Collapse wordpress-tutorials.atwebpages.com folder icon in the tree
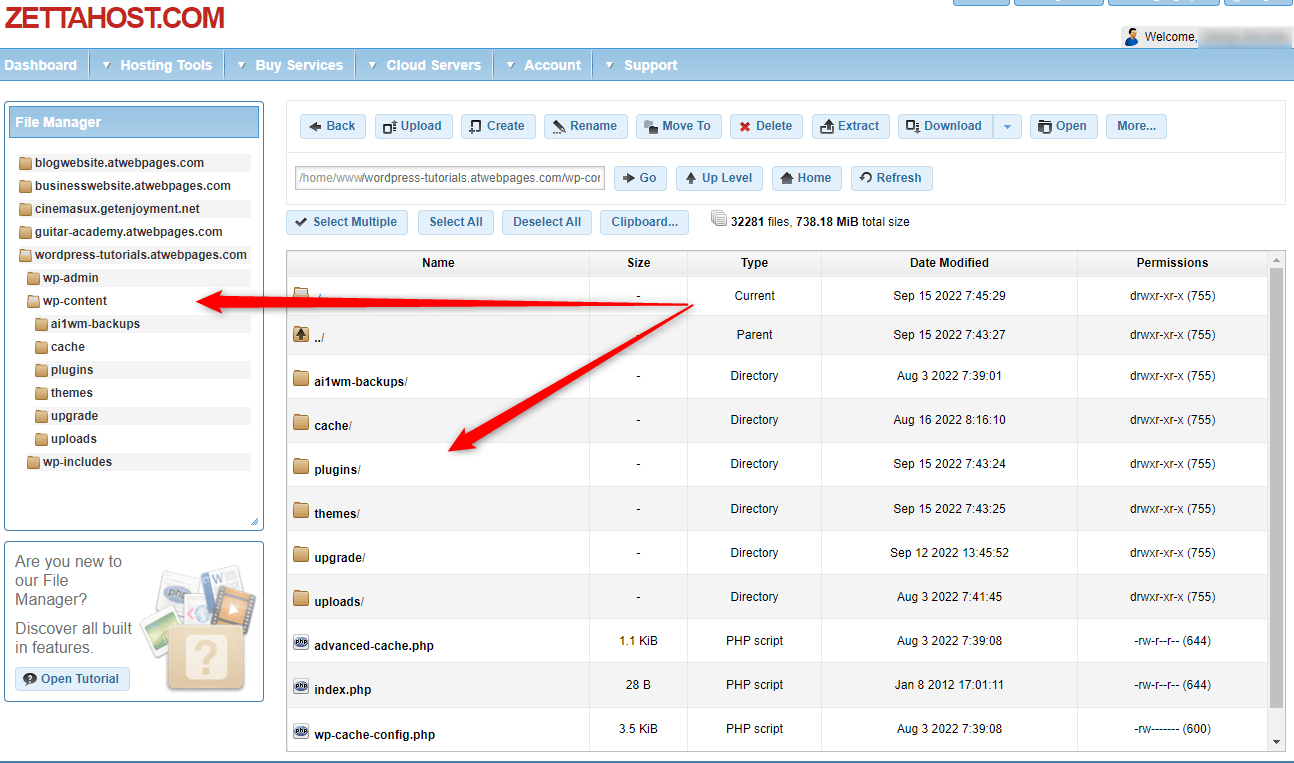The image size is (1294, 763). click(26, 255)
